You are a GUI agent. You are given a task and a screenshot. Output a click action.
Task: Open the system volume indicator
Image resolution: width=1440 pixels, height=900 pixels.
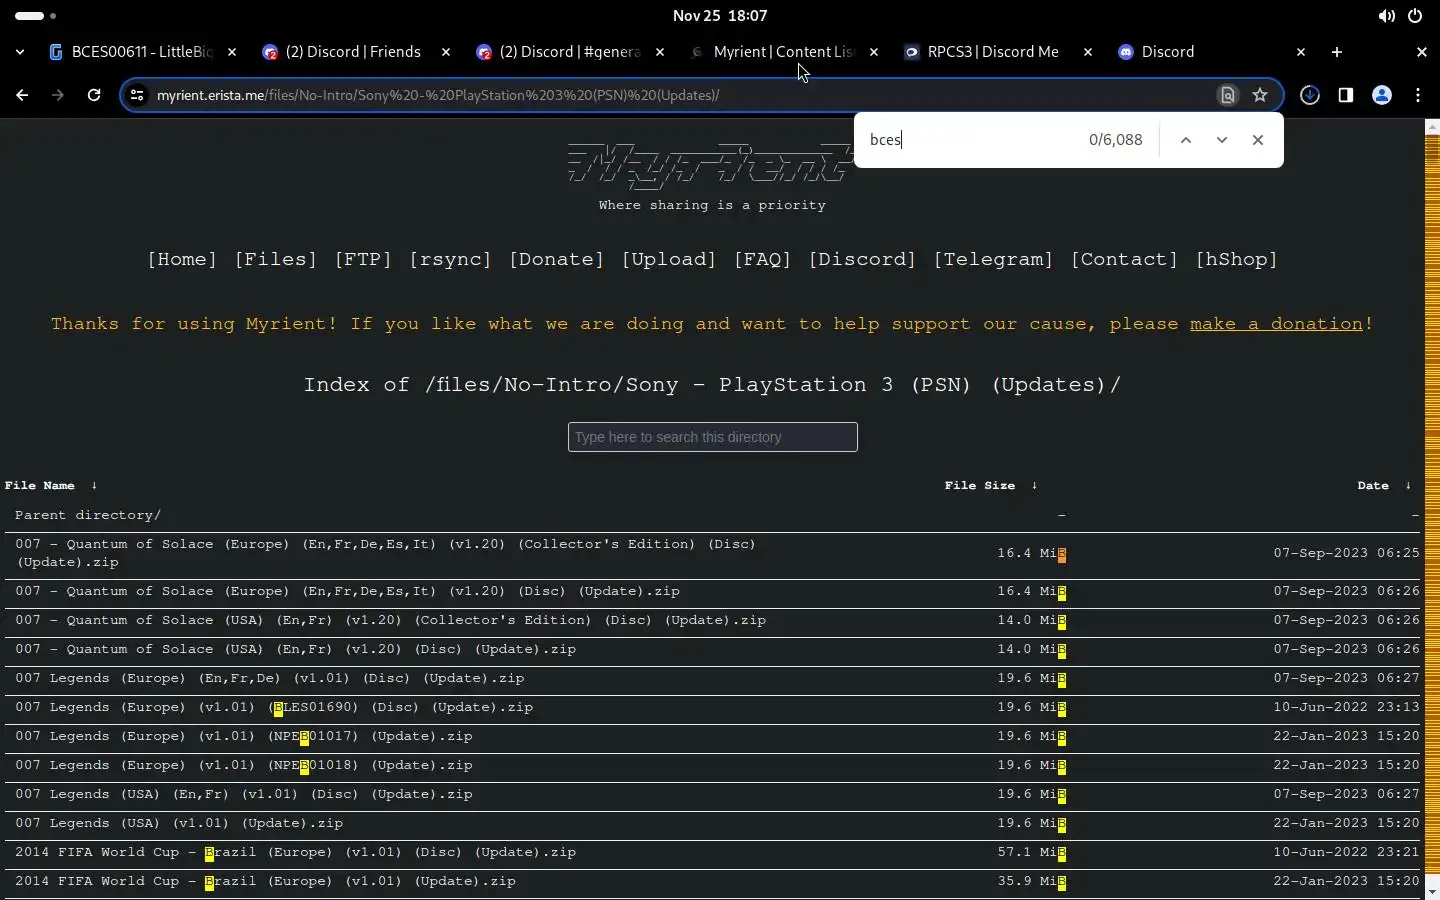pyautogui.click(x=1386, y=16)
